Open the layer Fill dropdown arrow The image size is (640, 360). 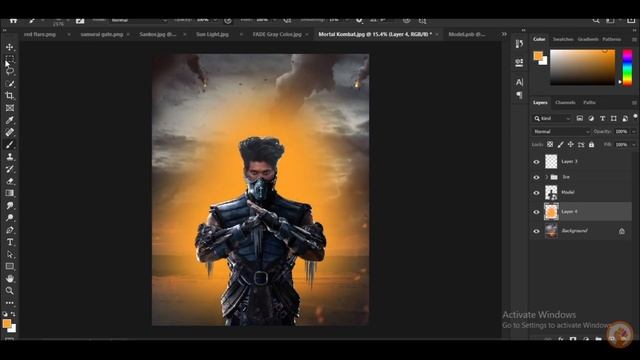click(x=633, y=144)
